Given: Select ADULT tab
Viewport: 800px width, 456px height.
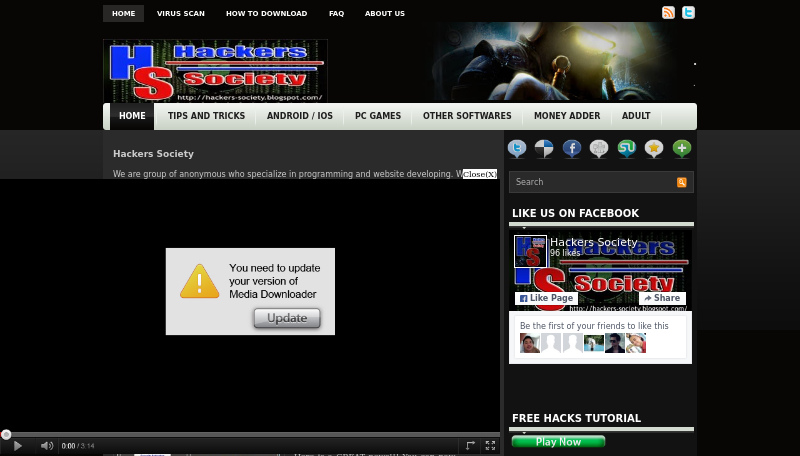Looking at the screenshot, I should tap(636, 116).
